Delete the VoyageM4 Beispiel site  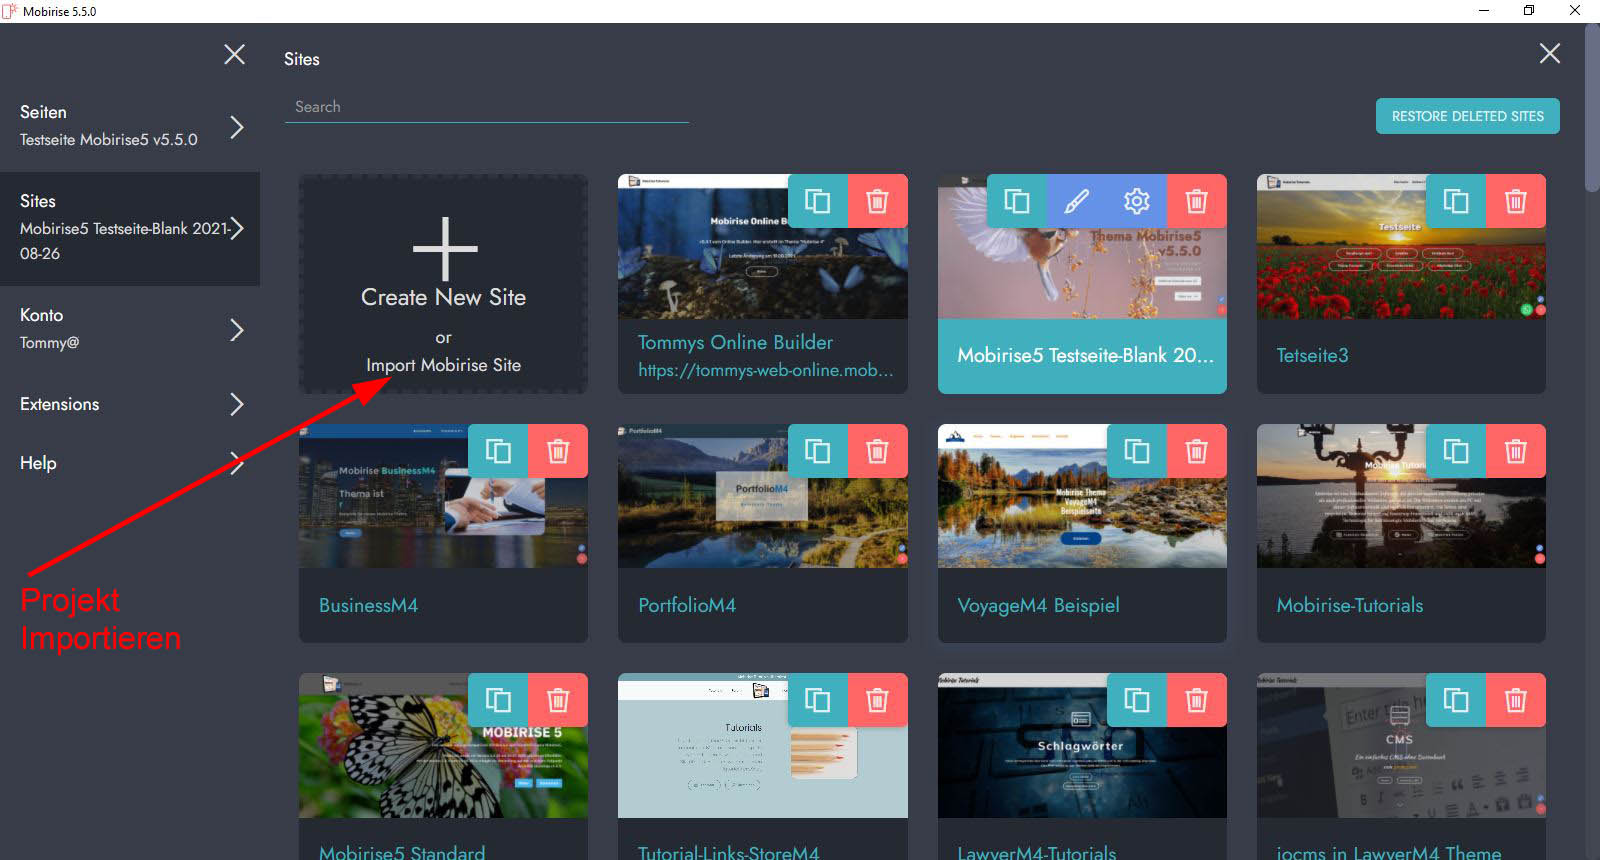[x=1196, y=451]
